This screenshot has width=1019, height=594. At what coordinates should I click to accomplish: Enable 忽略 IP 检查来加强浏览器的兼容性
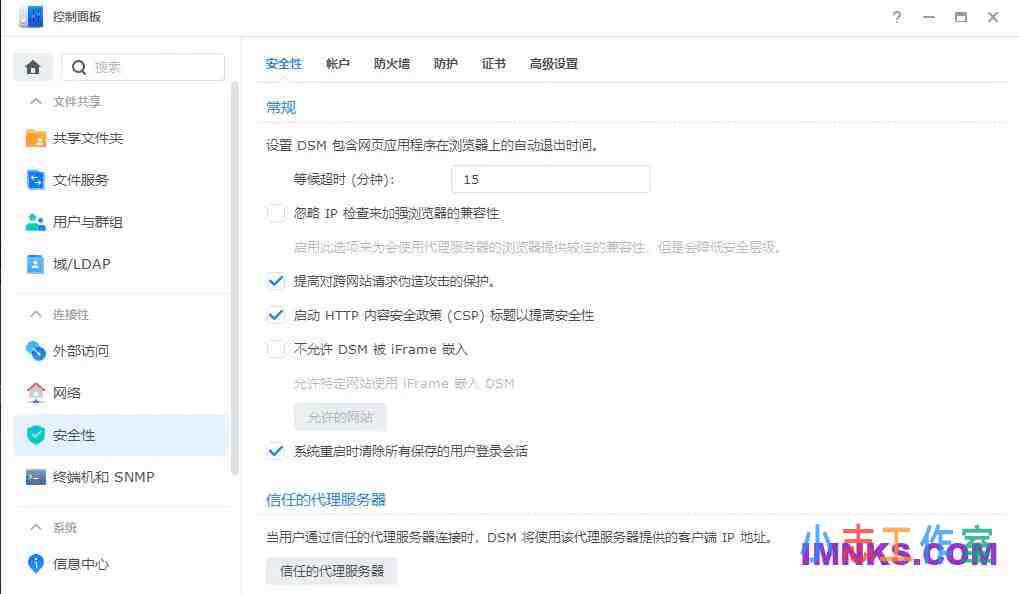click(276, 213)
